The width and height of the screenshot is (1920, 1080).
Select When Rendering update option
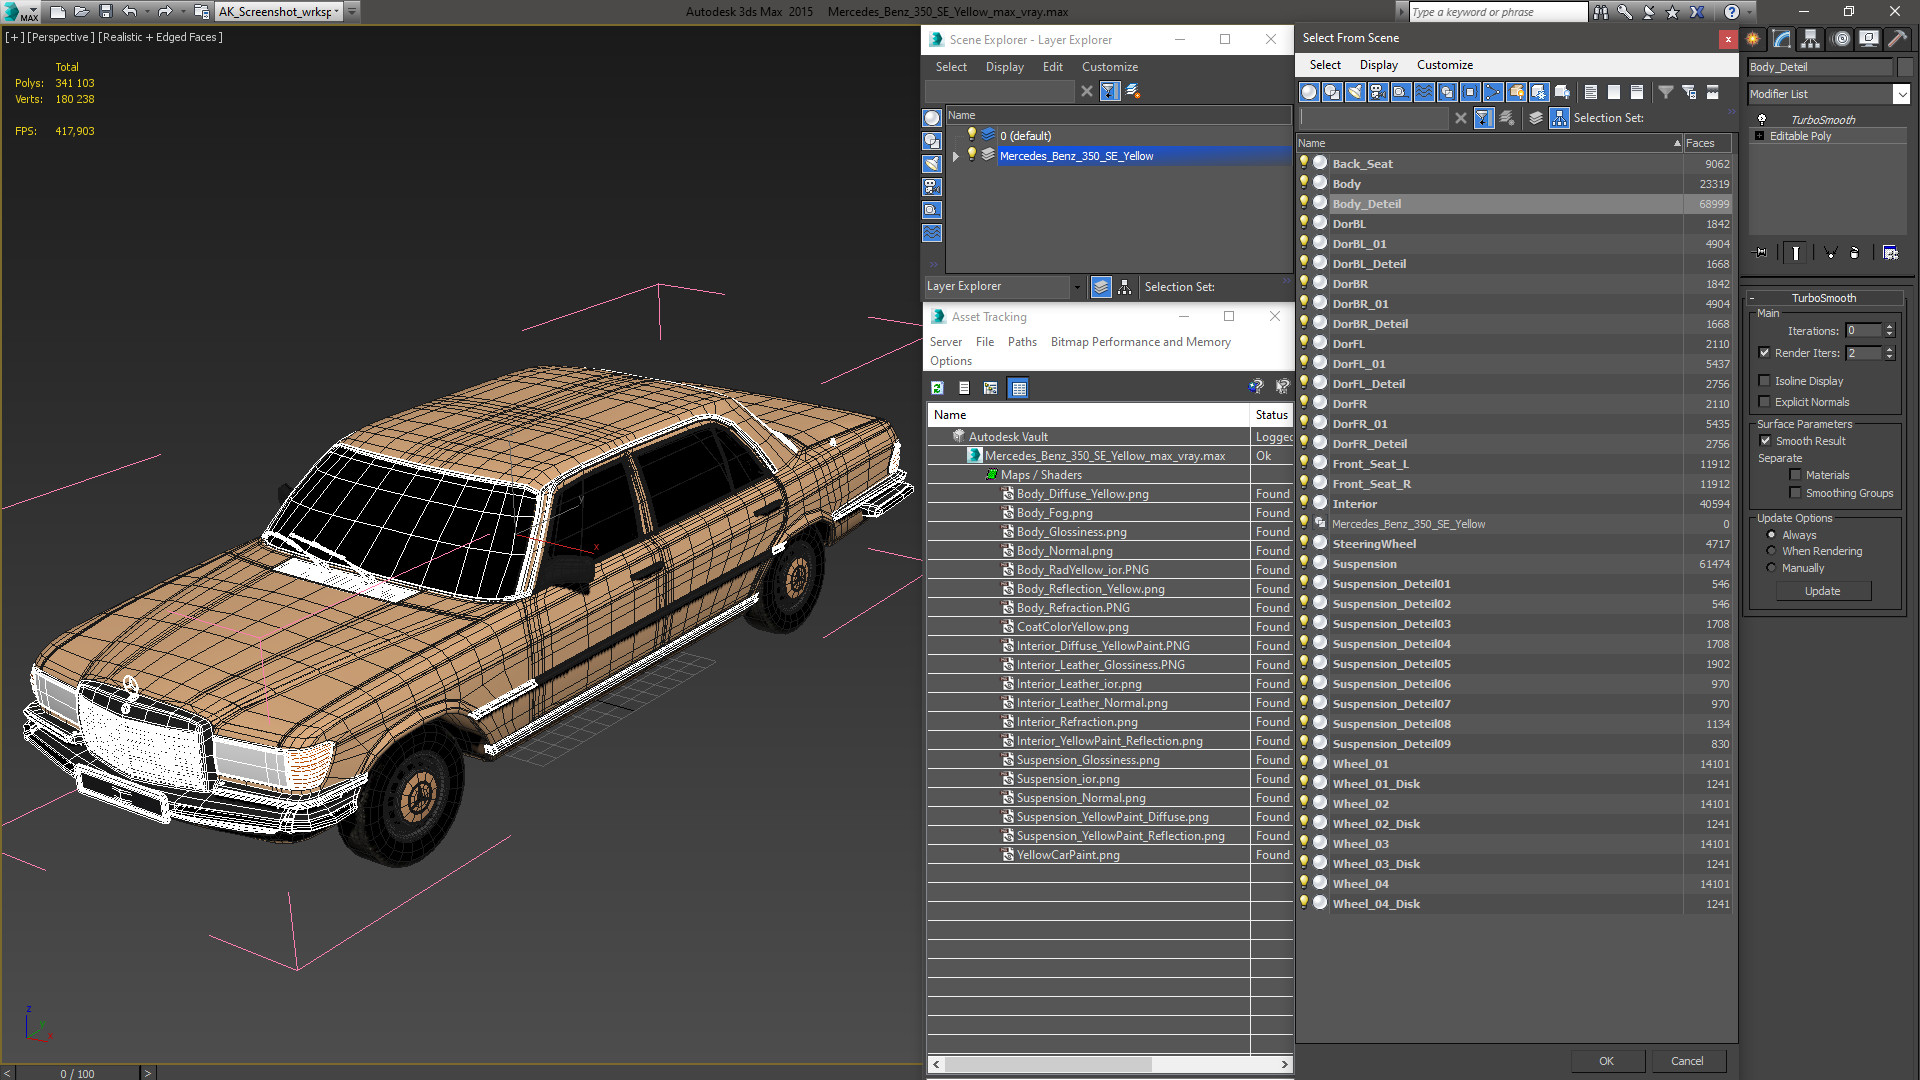coord(1771,551)
